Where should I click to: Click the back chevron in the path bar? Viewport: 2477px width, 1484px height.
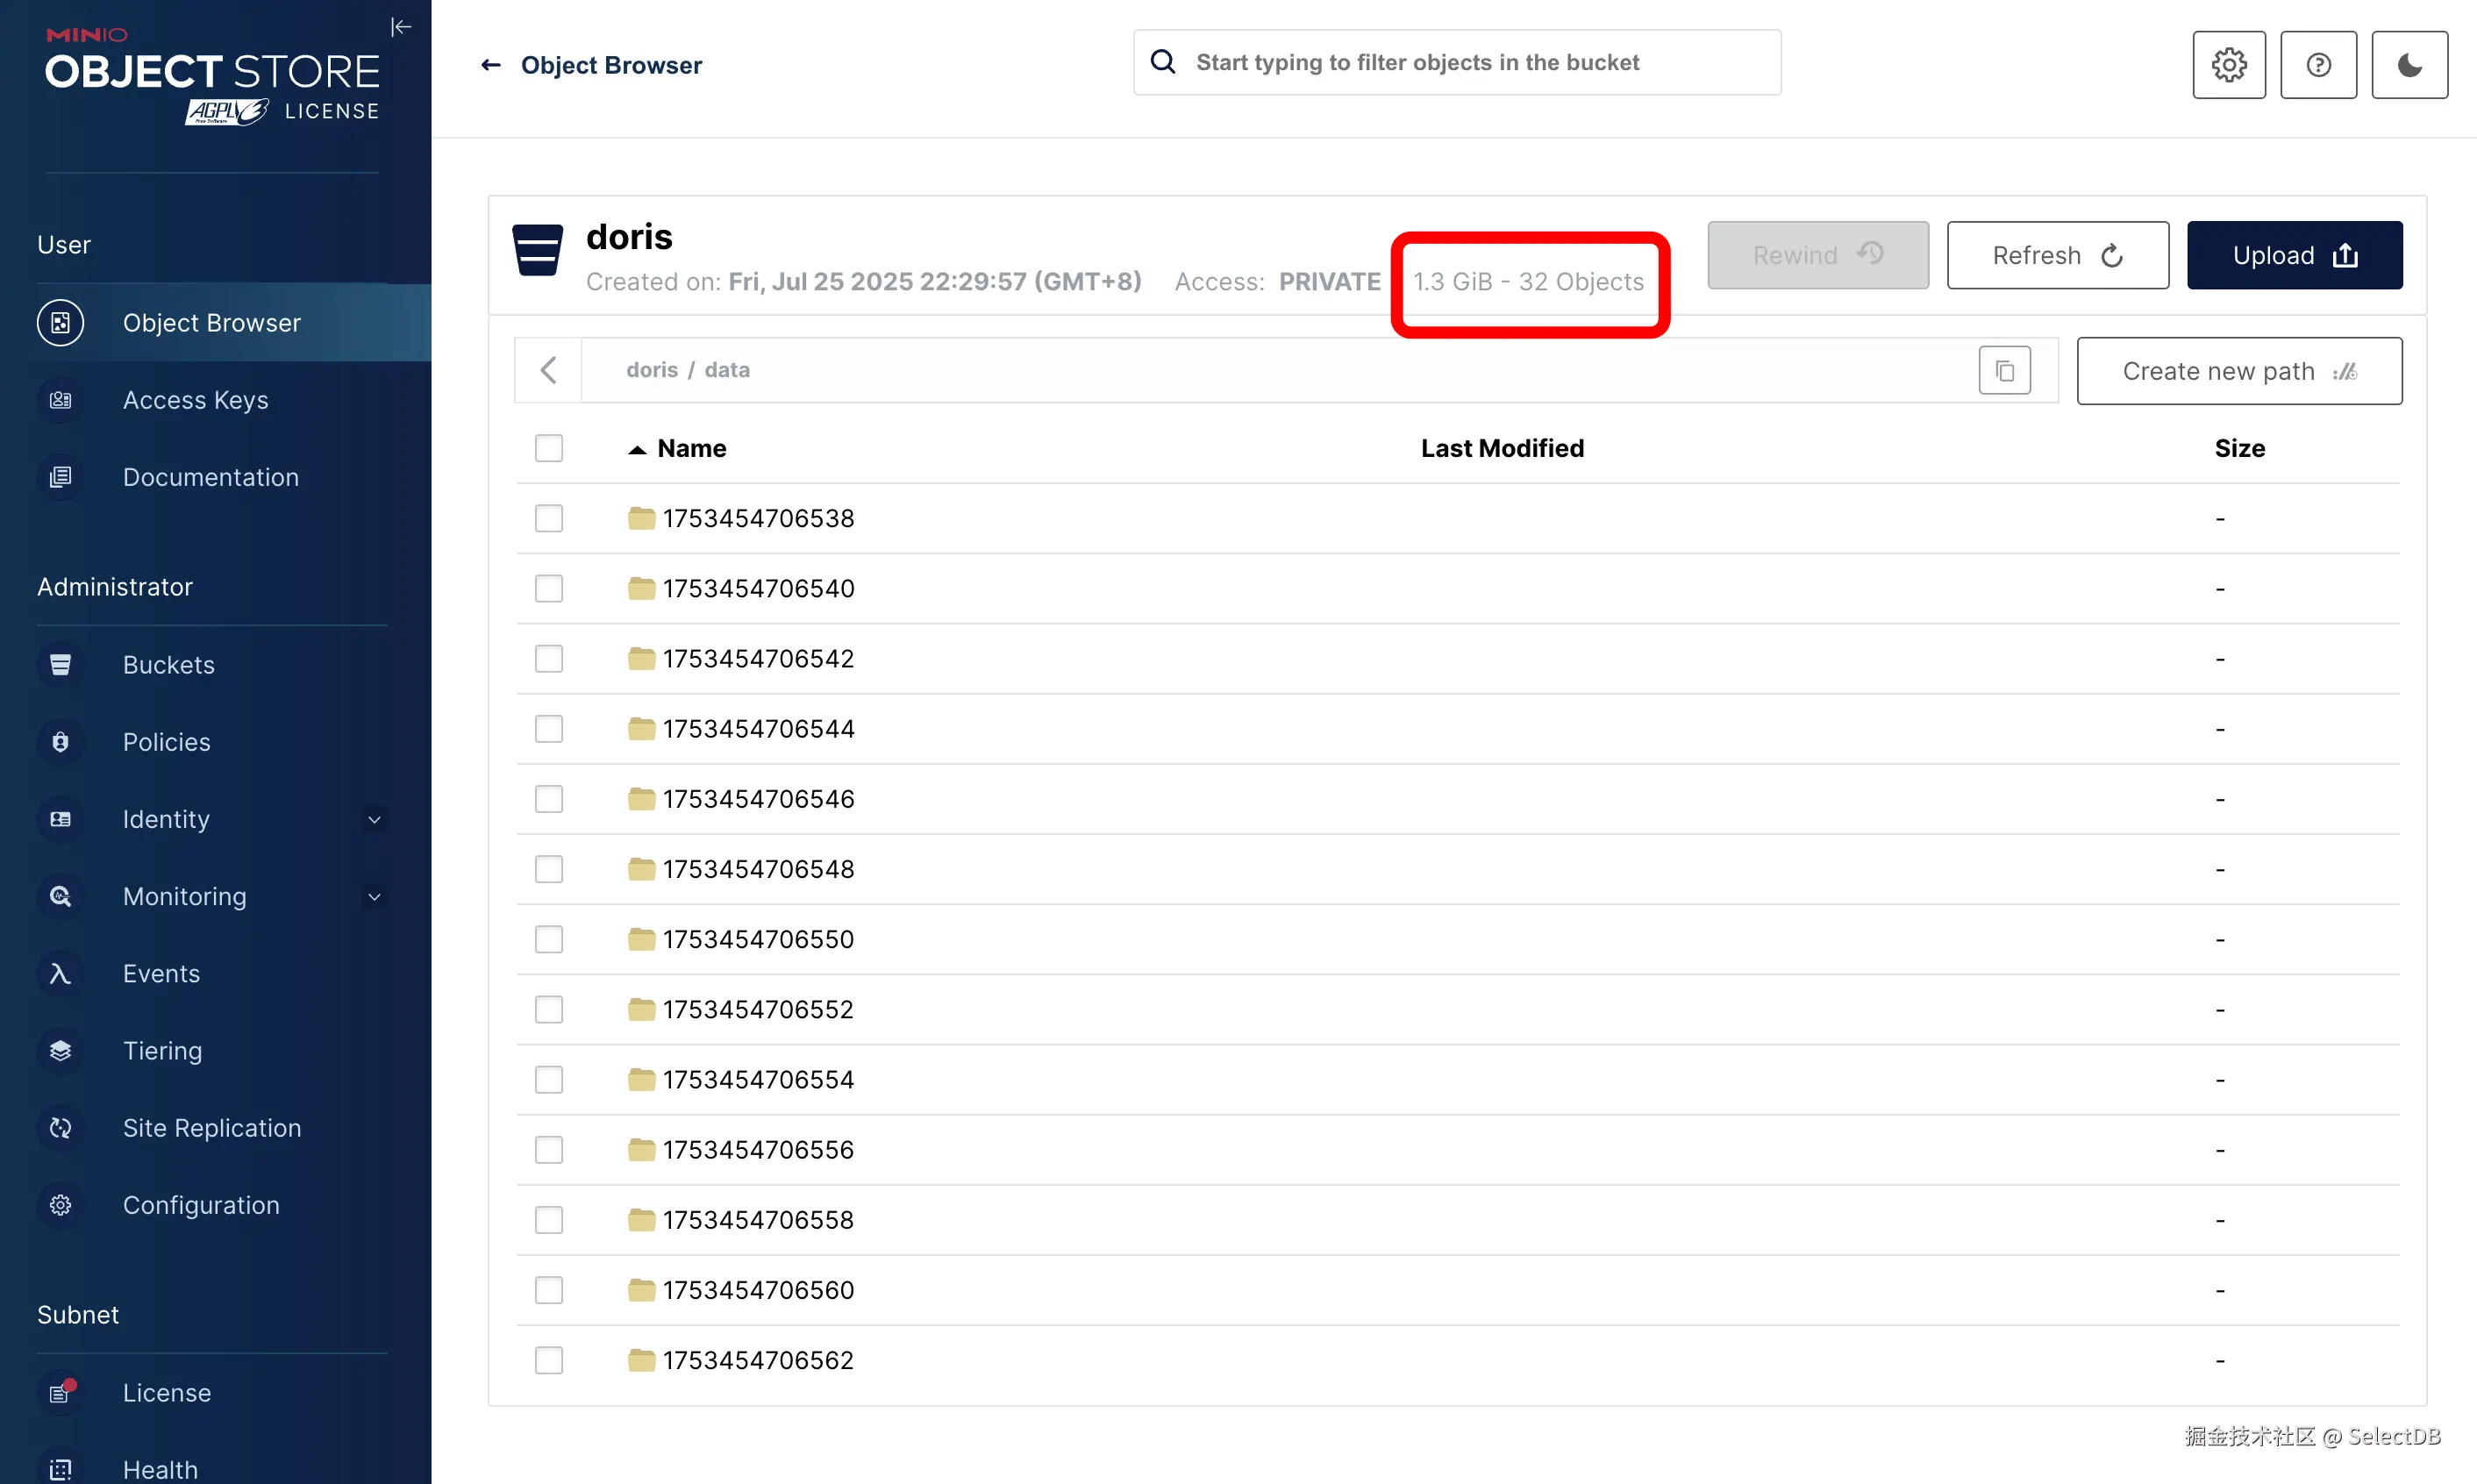(x=548, y=370)
